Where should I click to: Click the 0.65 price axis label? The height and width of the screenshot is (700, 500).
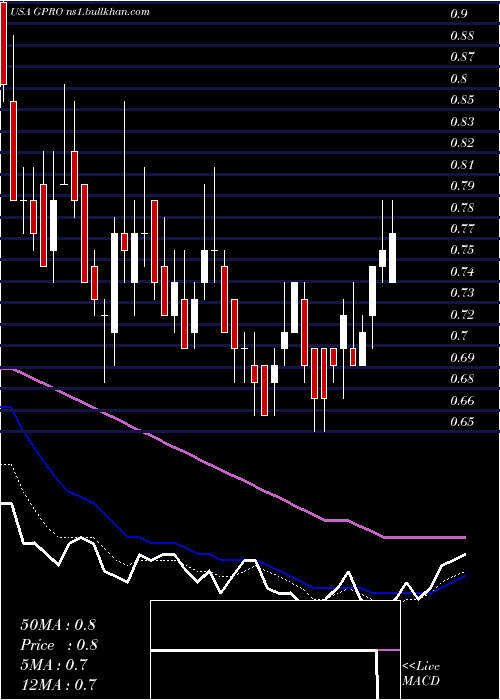coord(462,422)
